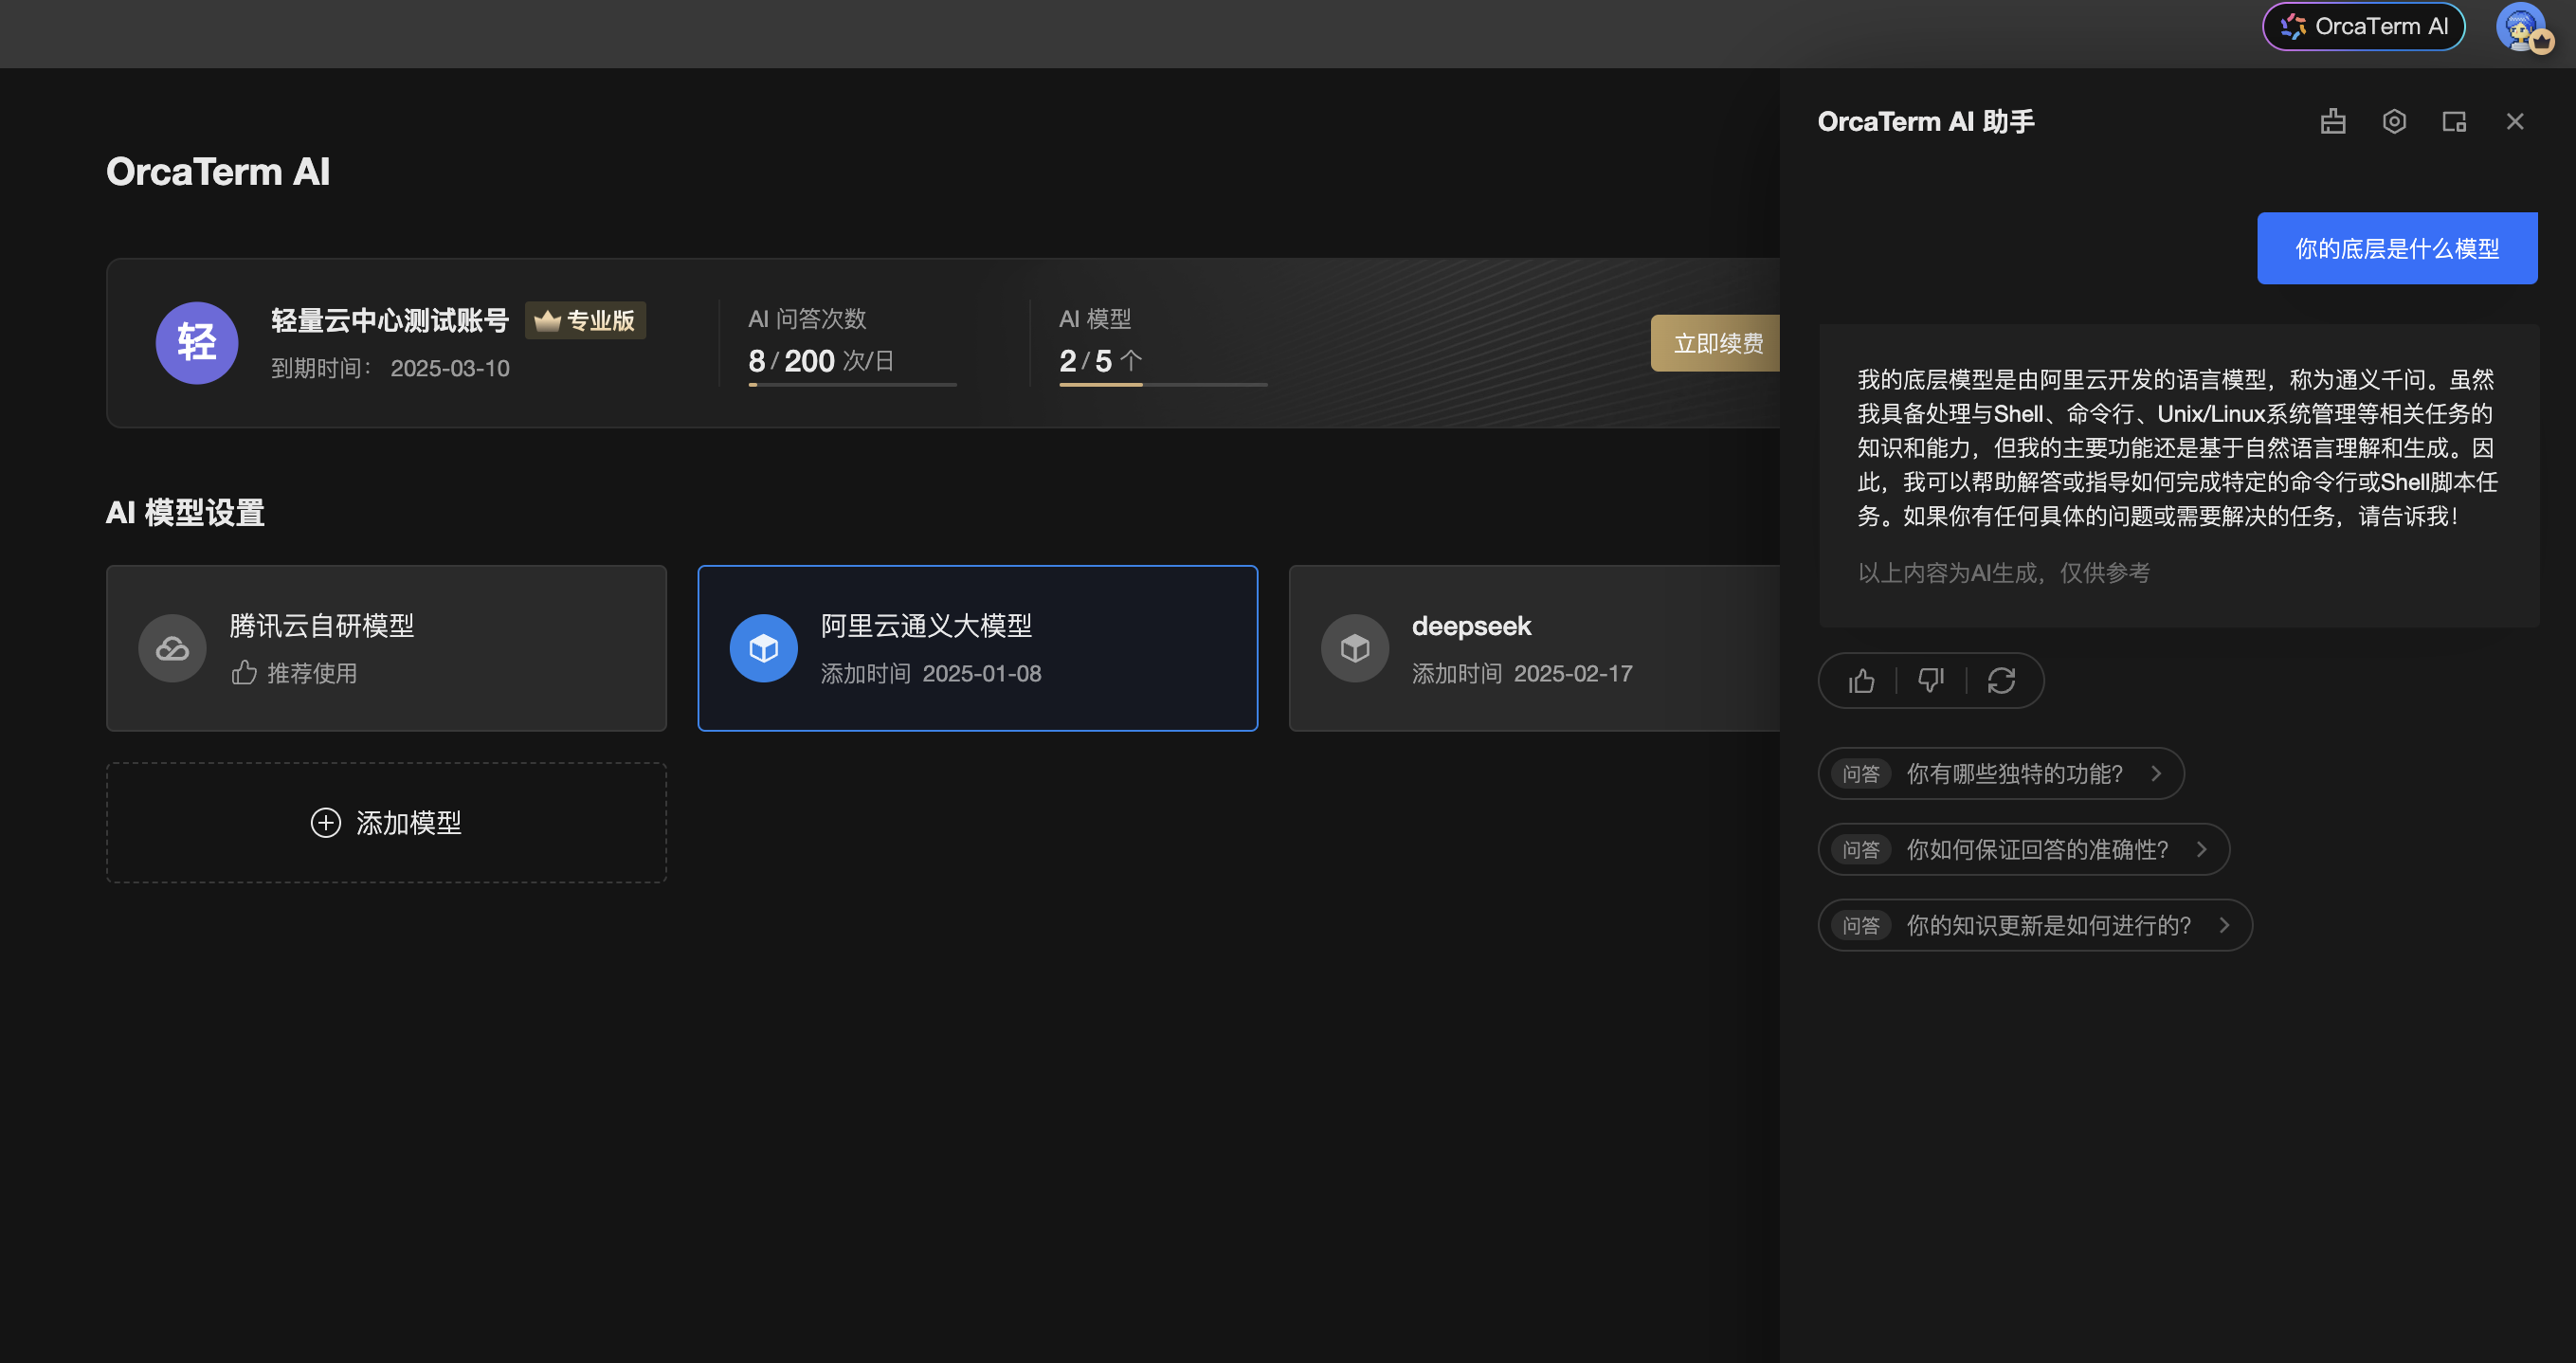
Task: Click the blue cube icon of 阿里云通义
Action: point(764,648)
